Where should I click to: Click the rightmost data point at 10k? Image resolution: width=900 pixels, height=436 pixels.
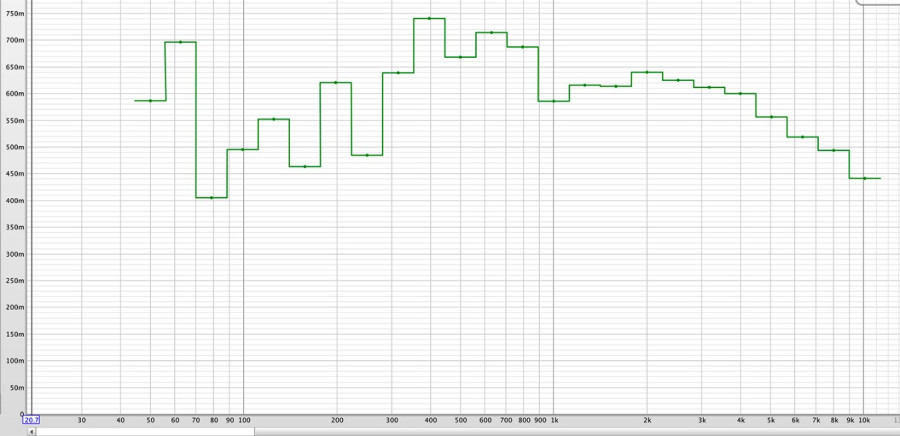[x=864, y=178]
